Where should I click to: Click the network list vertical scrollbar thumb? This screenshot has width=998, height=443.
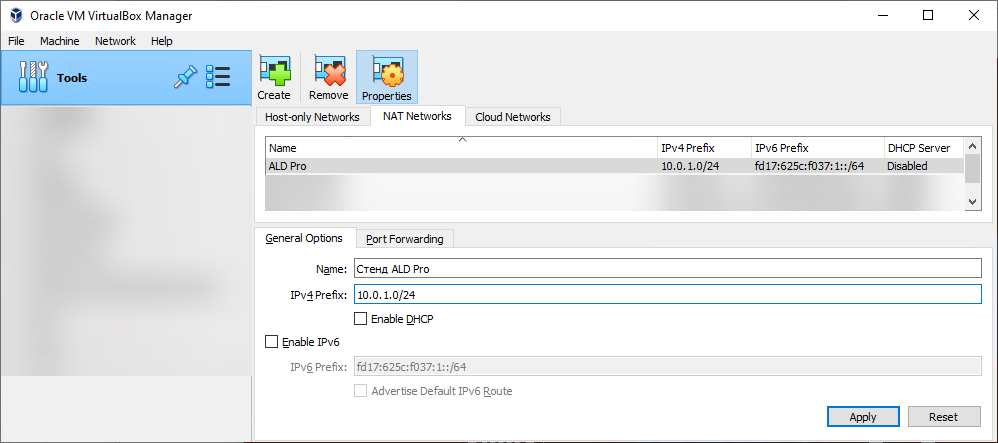[972, 168]
